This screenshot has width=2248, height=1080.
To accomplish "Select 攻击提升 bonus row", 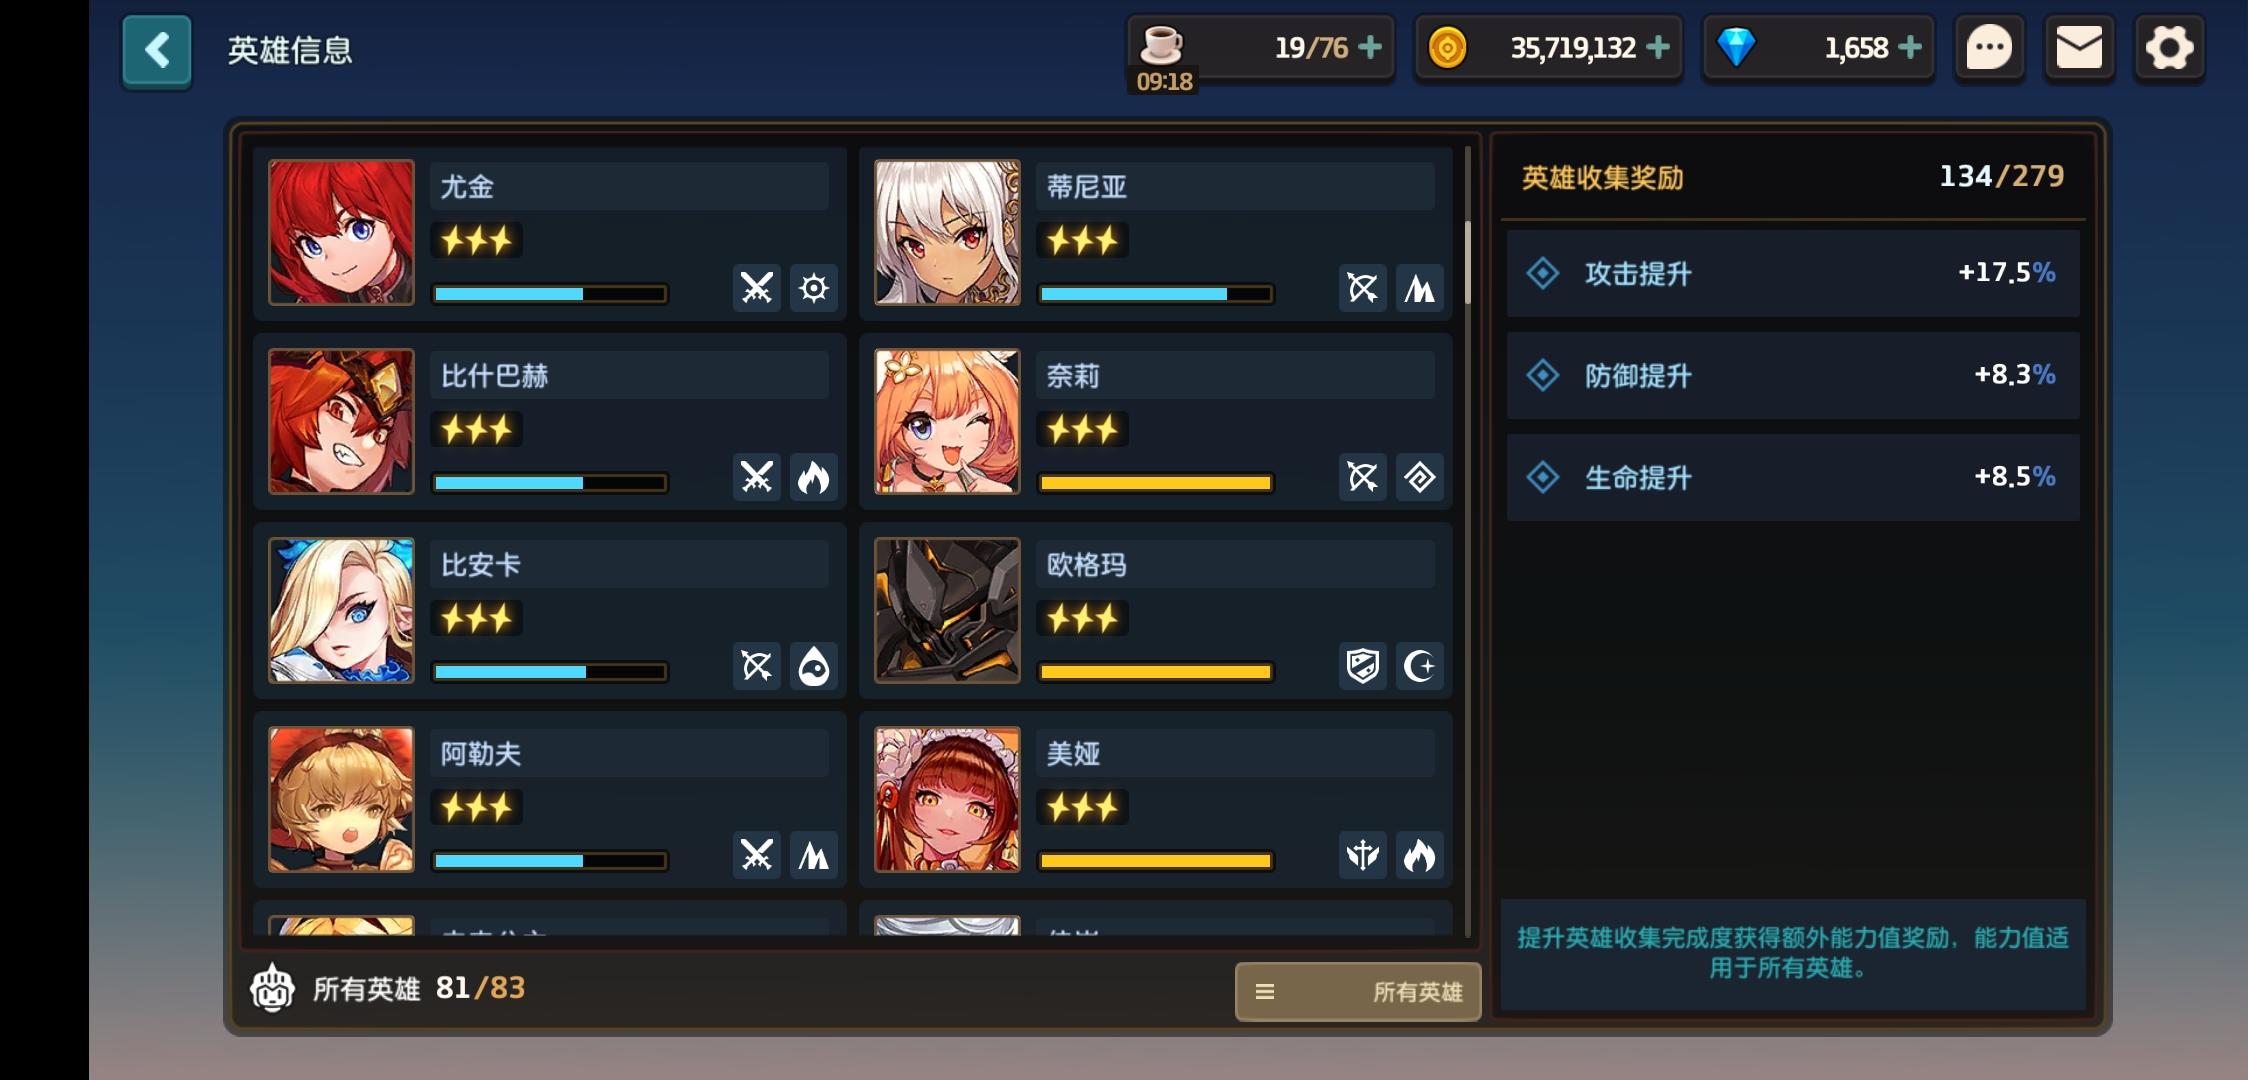I will click(x=1793, y=273).
